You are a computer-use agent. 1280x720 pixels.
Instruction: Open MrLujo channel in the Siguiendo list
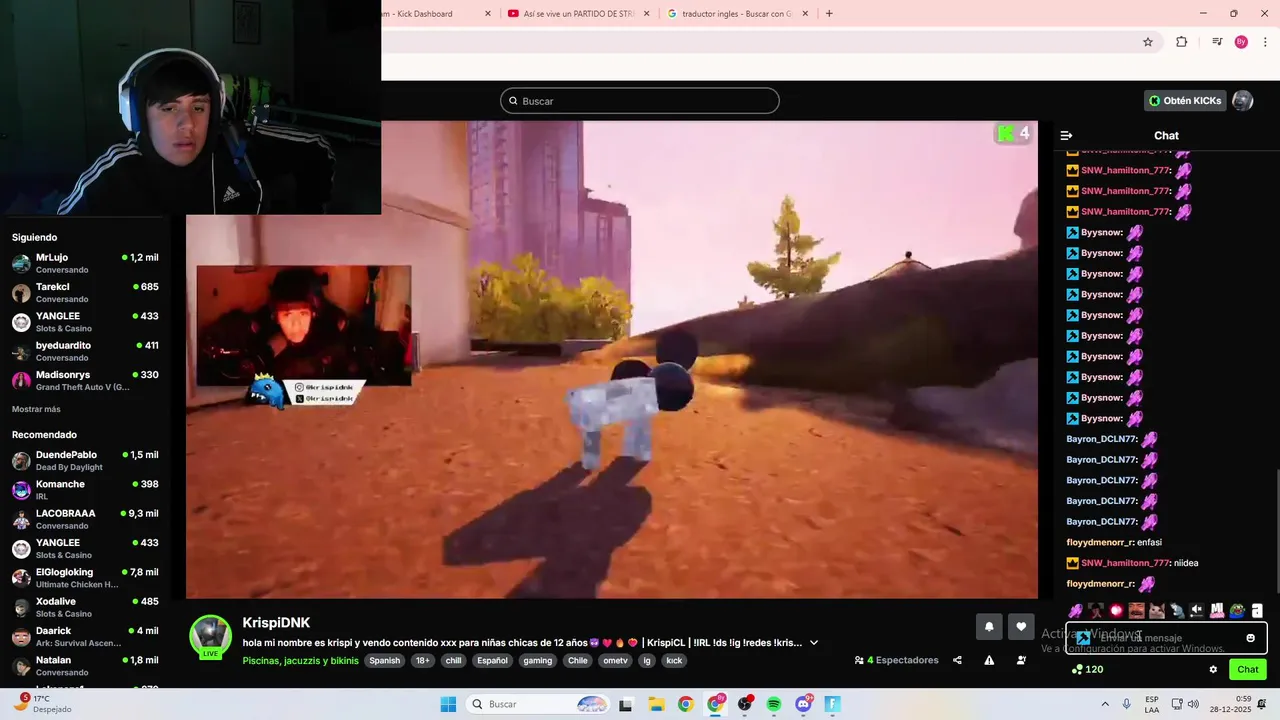85,263
